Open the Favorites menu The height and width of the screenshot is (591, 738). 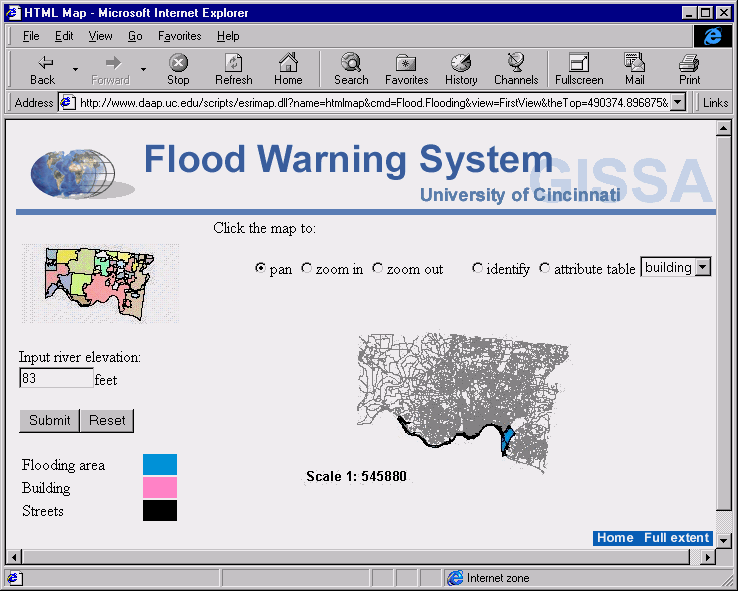(x=179, y=36)
